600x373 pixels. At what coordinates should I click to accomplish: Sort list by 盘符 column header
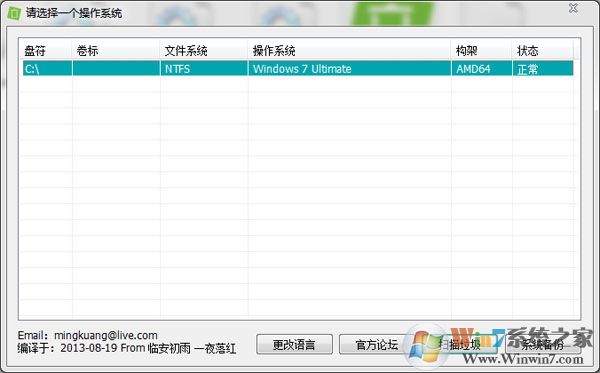click(46, 50)
